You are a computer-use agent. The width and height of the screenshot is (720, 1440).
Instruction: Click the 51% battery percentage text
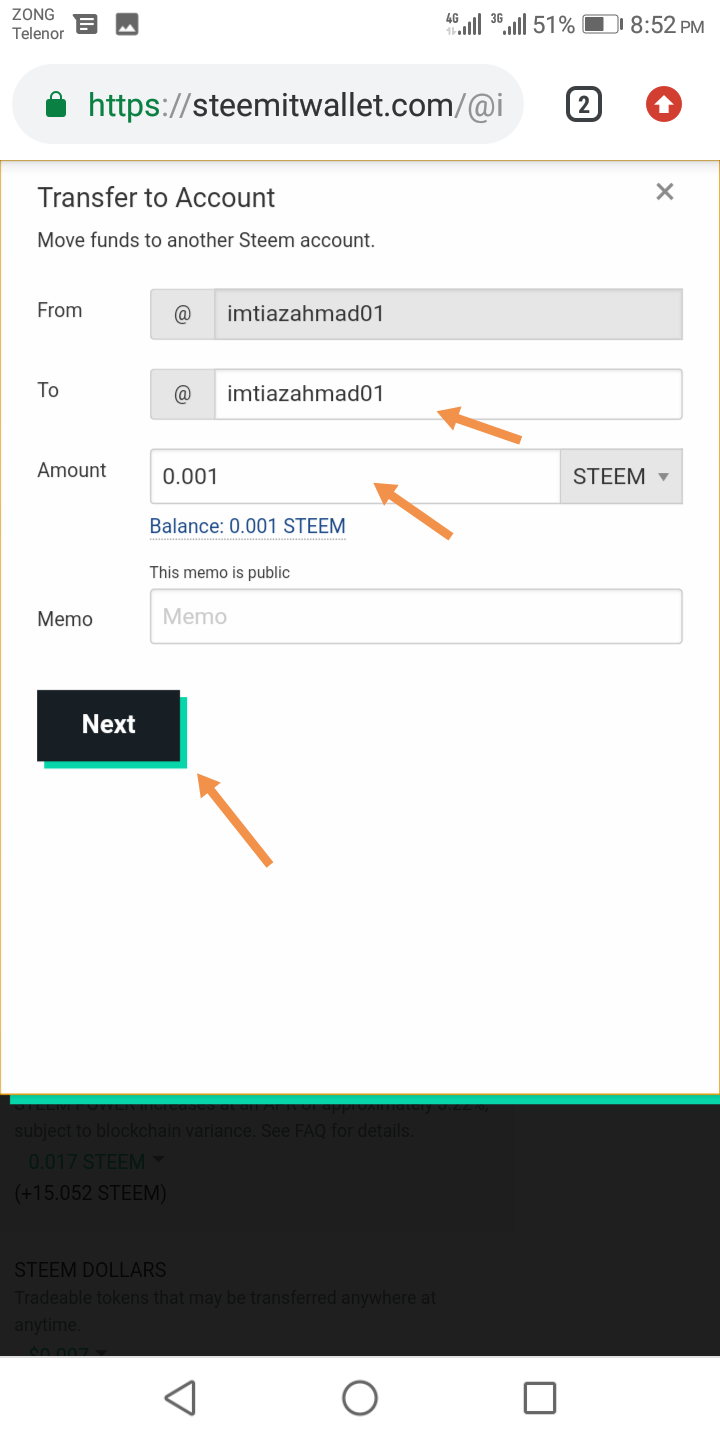pos(554,25)
